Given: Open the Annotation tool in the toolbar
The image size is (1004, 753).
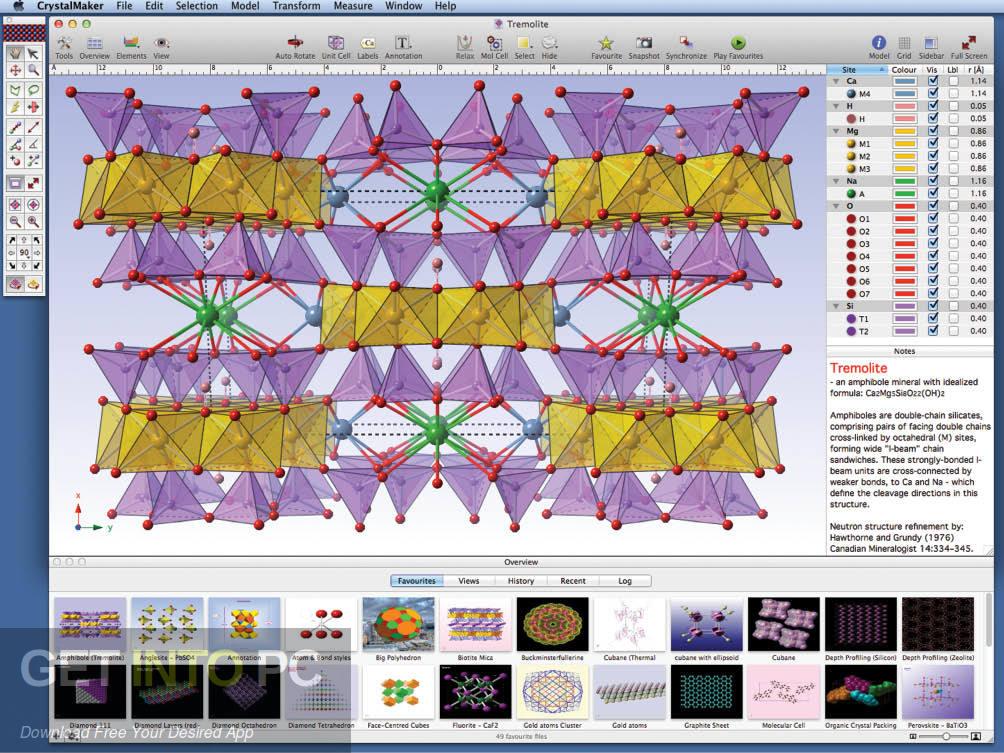Looking at the screenshot, I should coord(400,42).
